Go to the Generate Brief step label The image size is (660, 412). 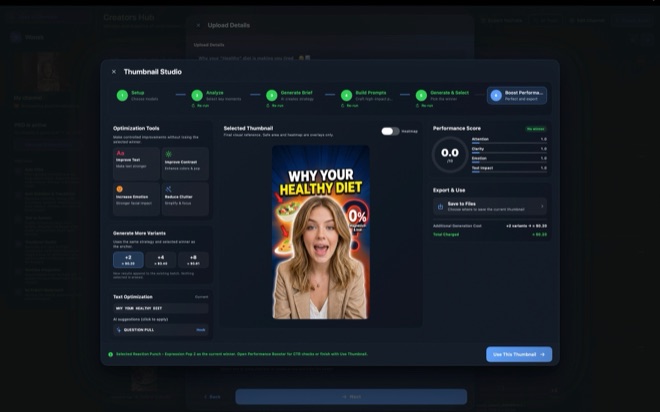297,93
